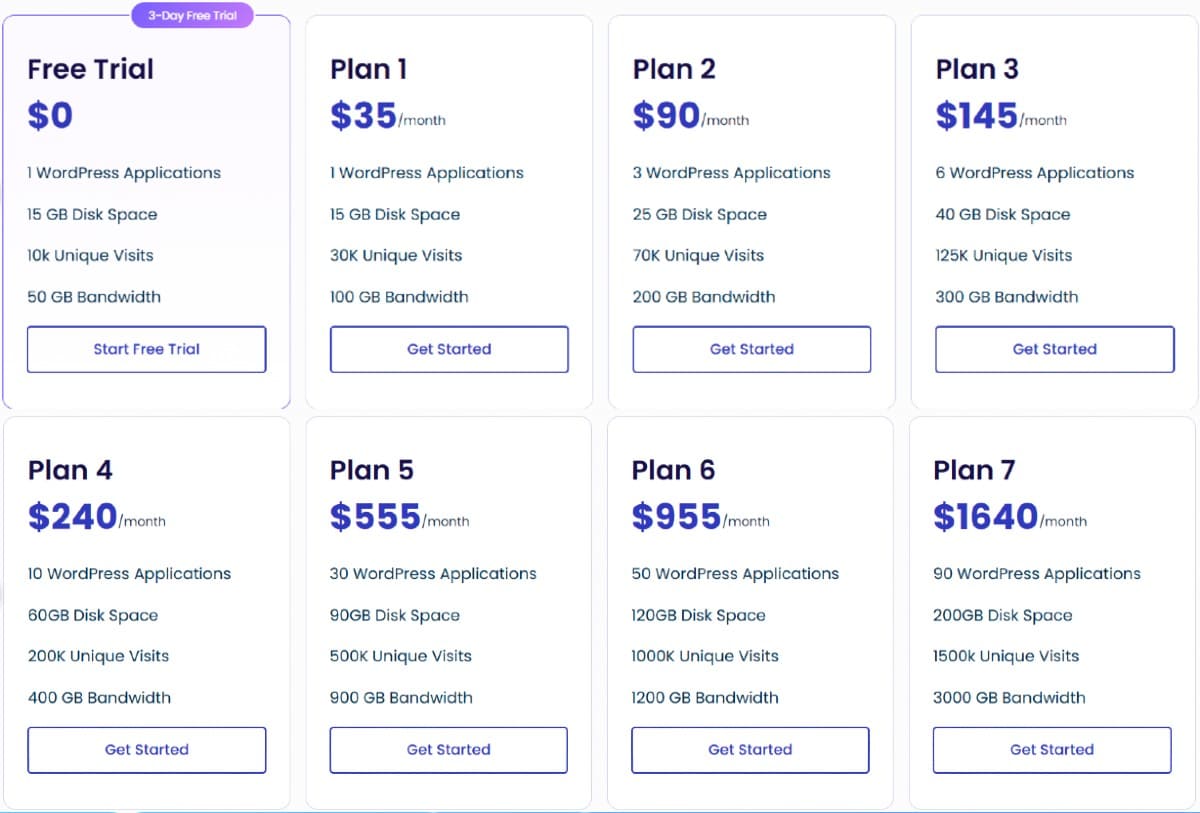Select the $90/month price label
1200x813 pixels.
coord(690,117)
